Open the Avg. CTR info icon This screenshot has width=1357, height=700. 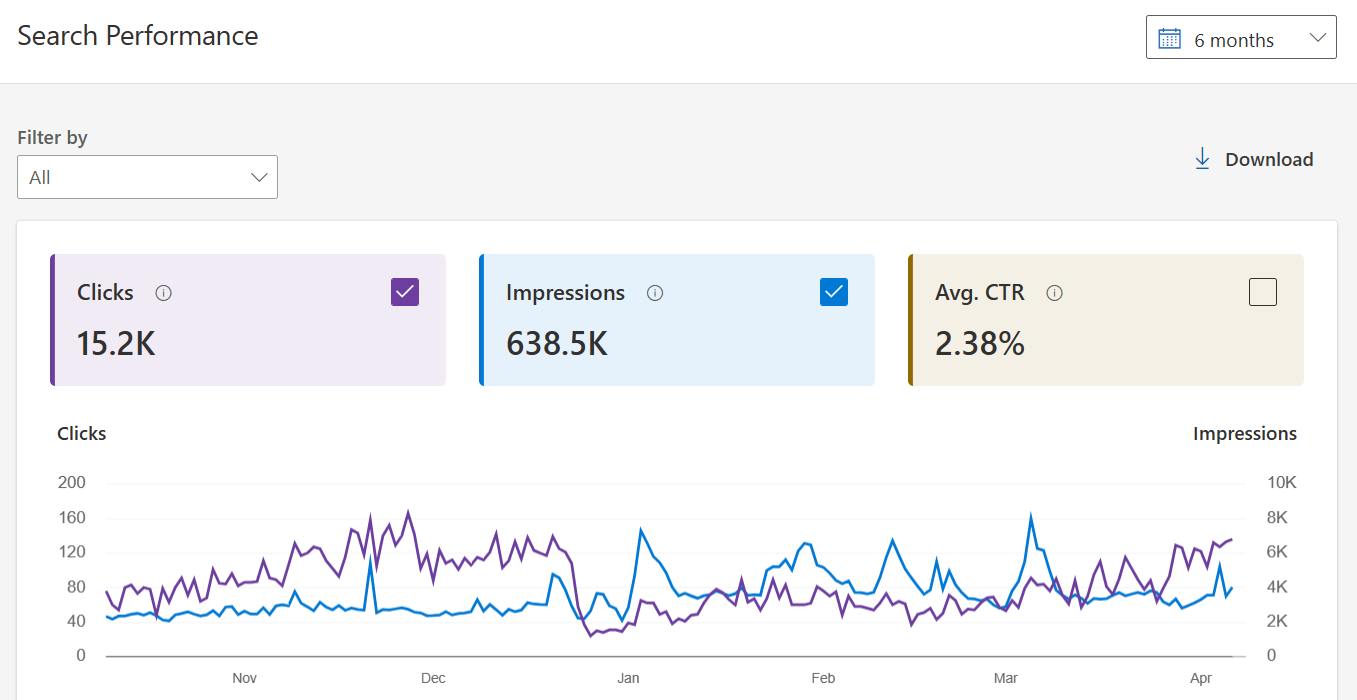[1054, 293]
